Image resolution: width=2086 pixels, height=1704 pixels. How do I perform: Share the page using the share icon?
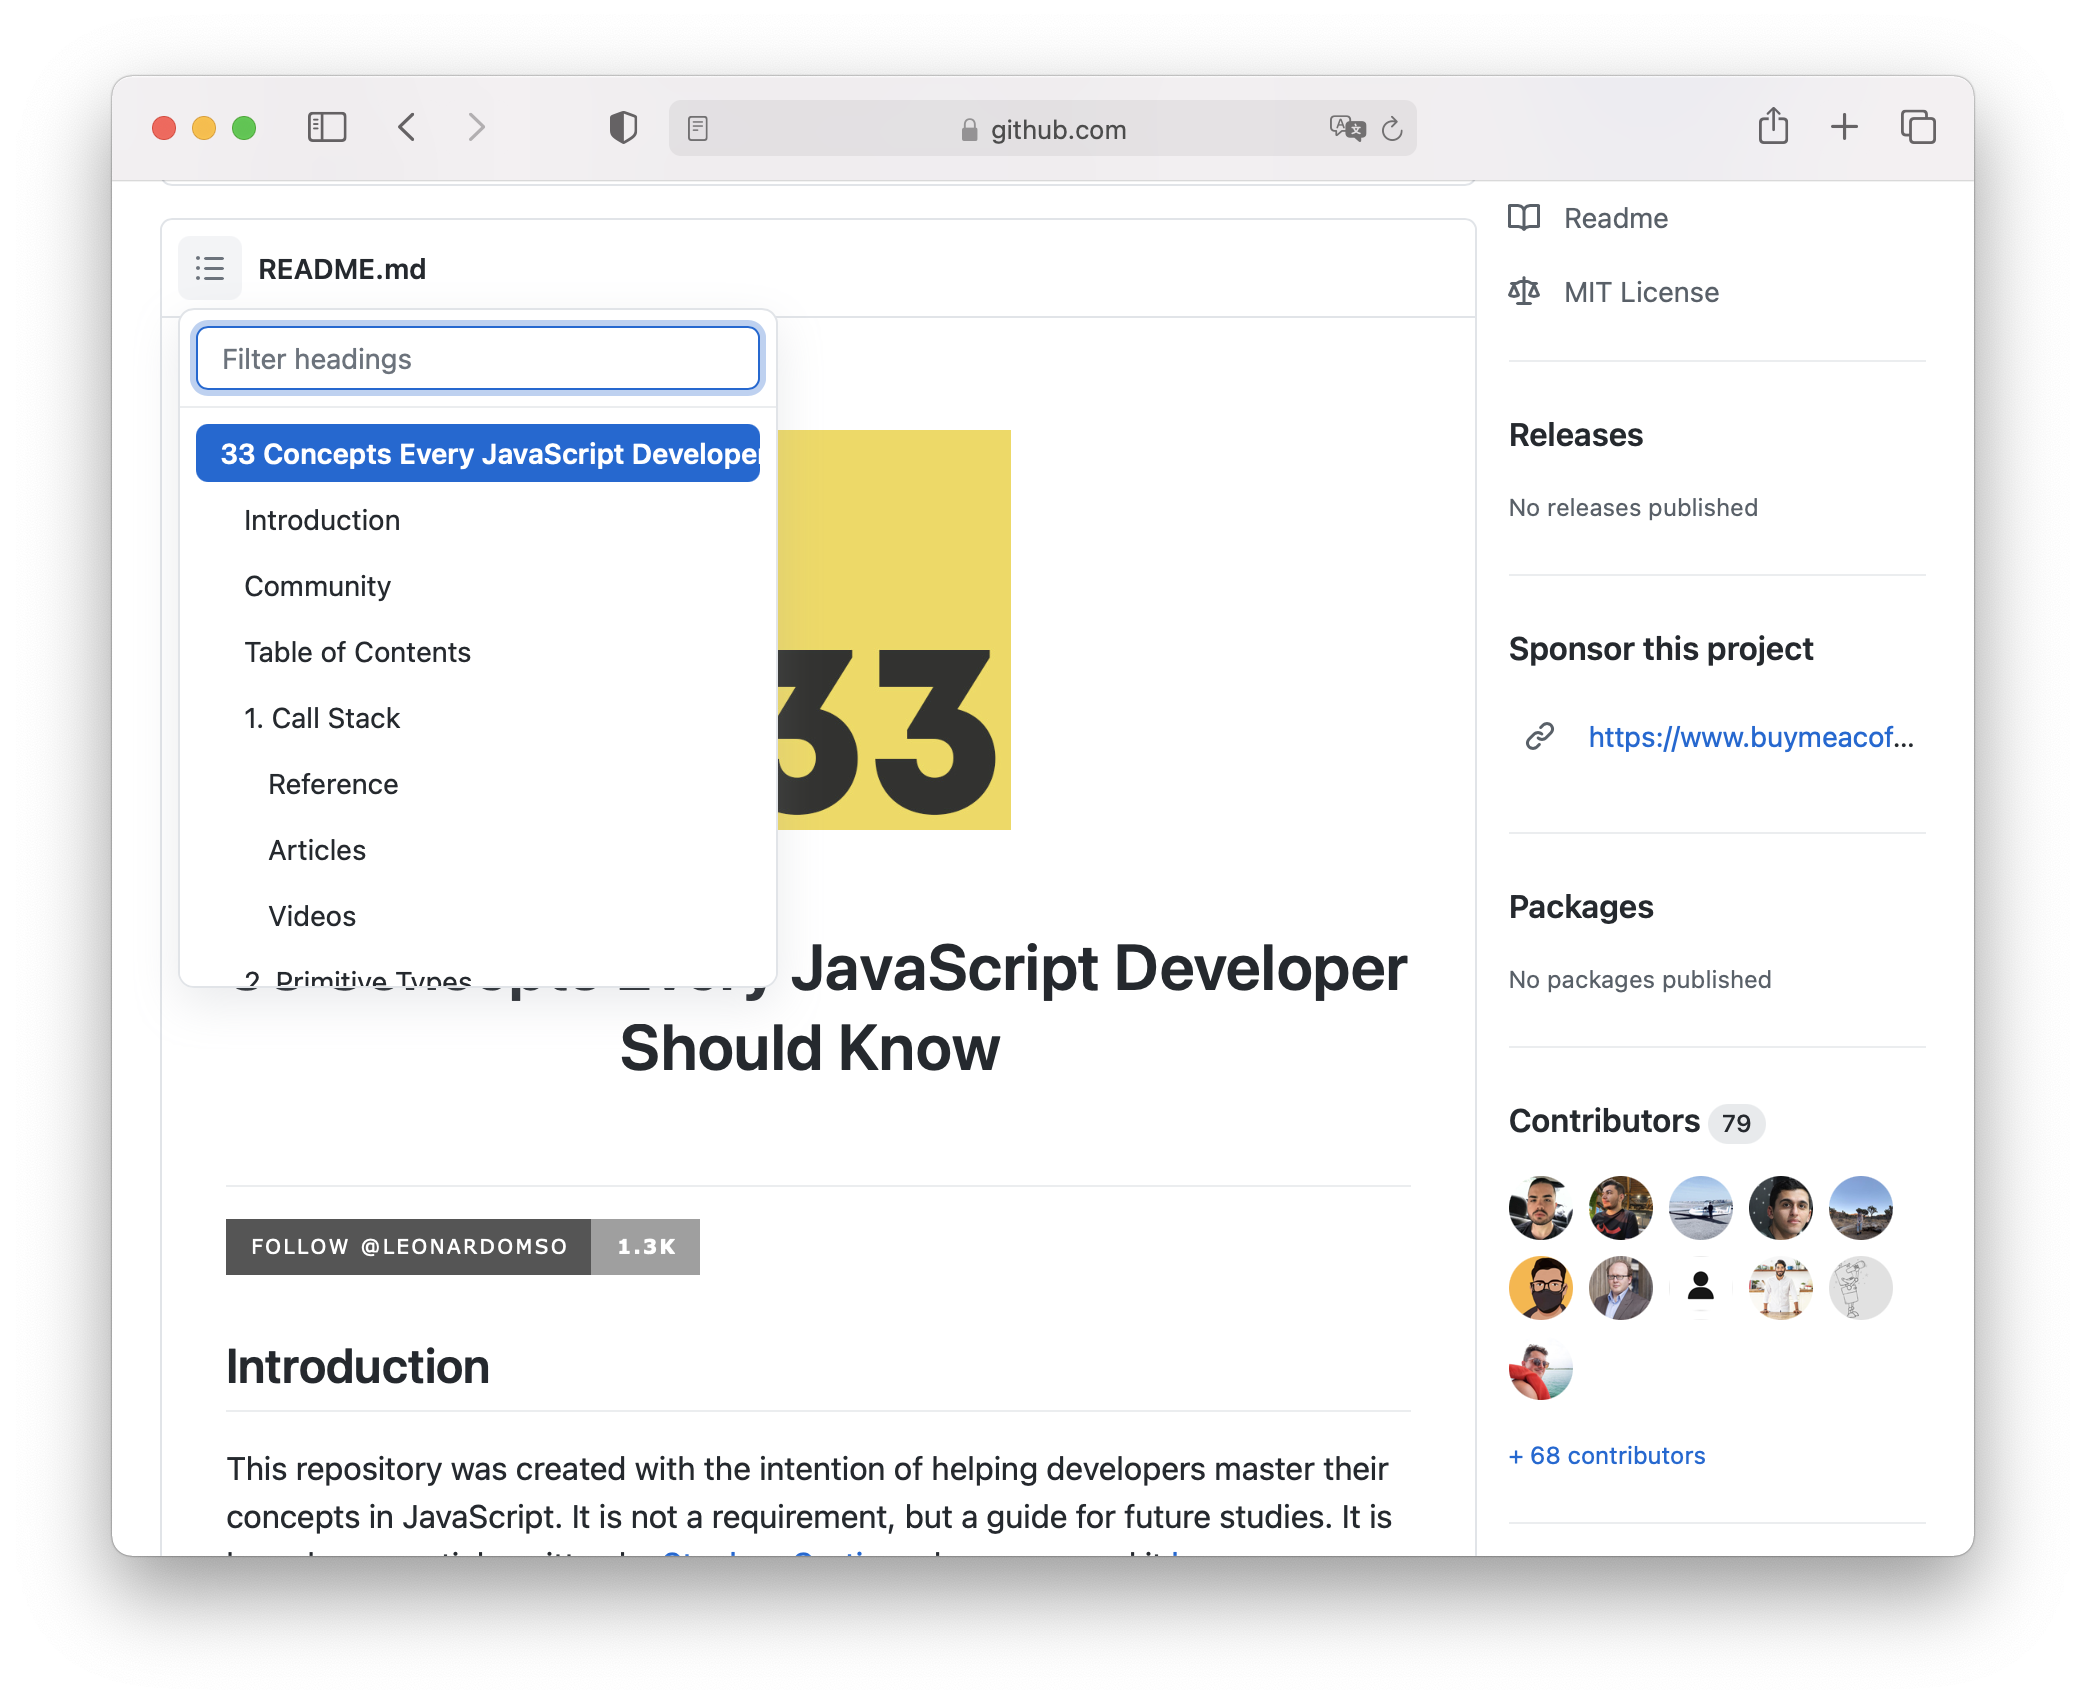(1773, 127)
